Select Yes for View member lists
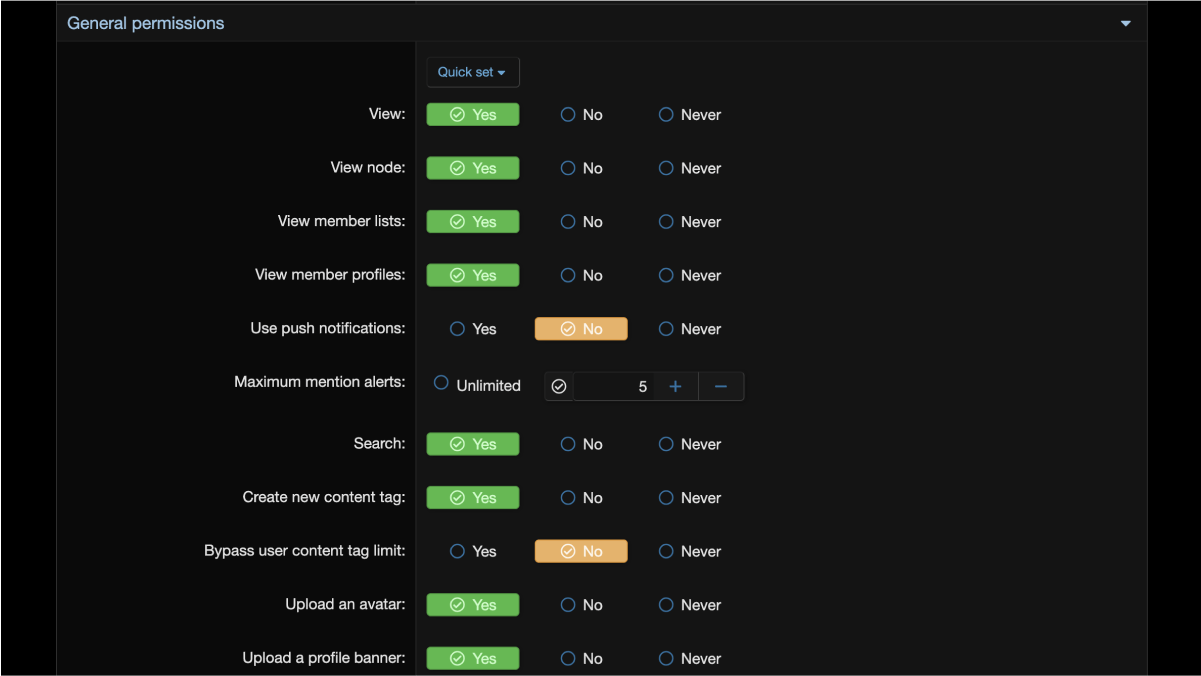1201x676 pixels. click(x=473, y=222)
